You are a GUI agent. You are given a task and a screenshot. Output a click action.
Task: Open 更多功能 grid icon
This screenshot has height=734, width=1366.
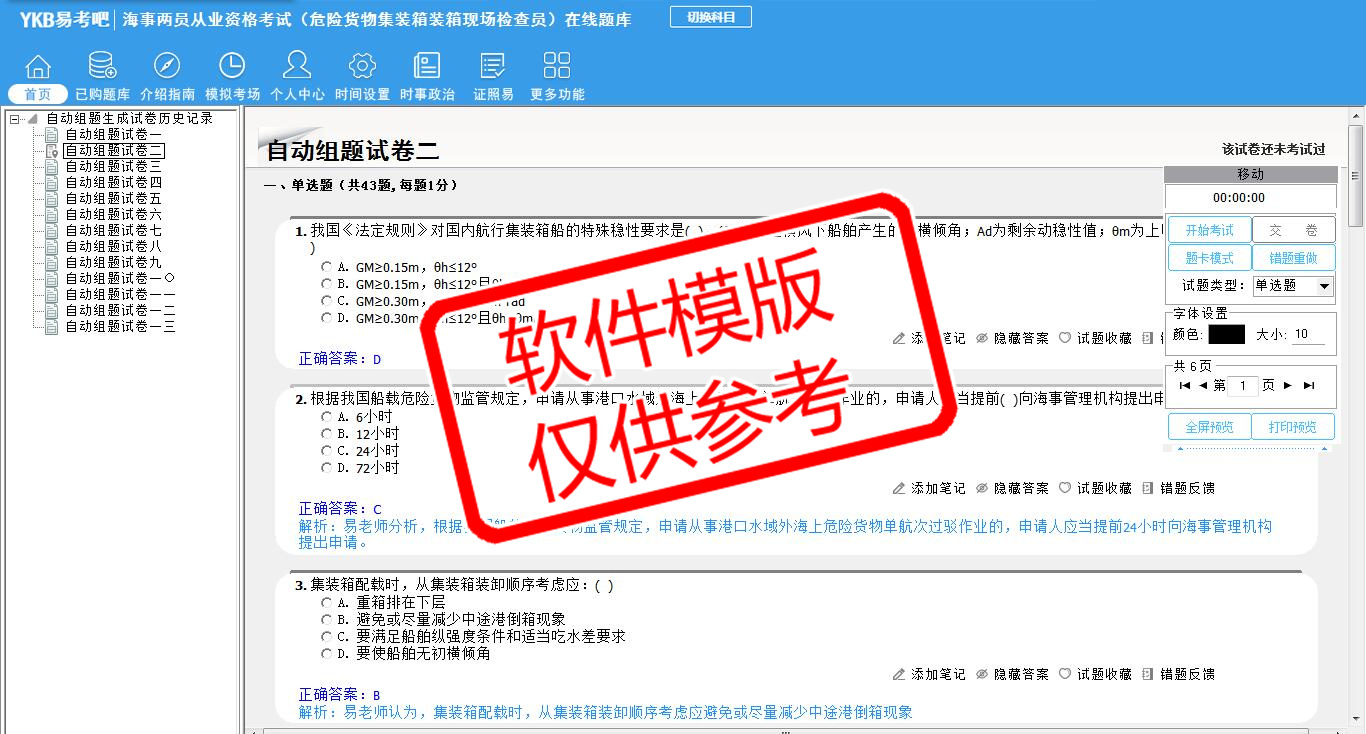click(x=557, y=67)
